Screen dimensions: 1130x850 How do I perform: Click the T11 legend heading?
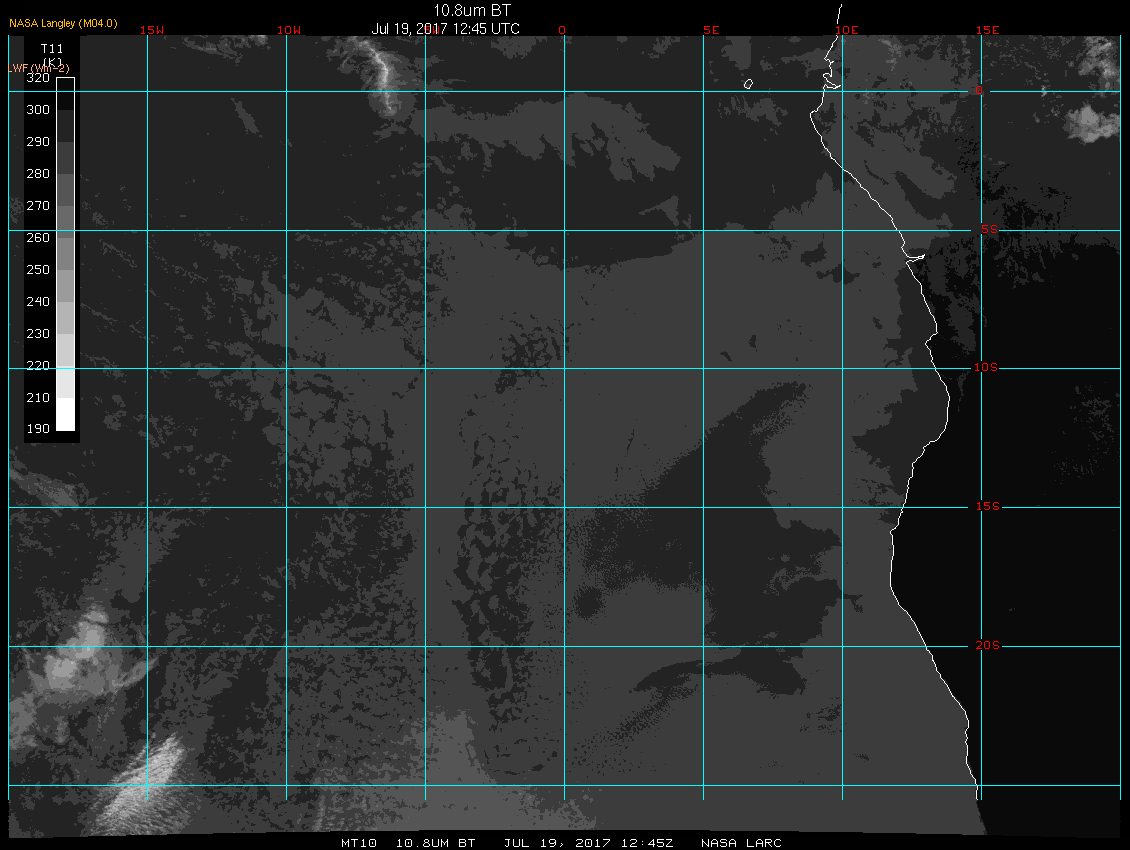pyautogui.click(x=52, y=48)
